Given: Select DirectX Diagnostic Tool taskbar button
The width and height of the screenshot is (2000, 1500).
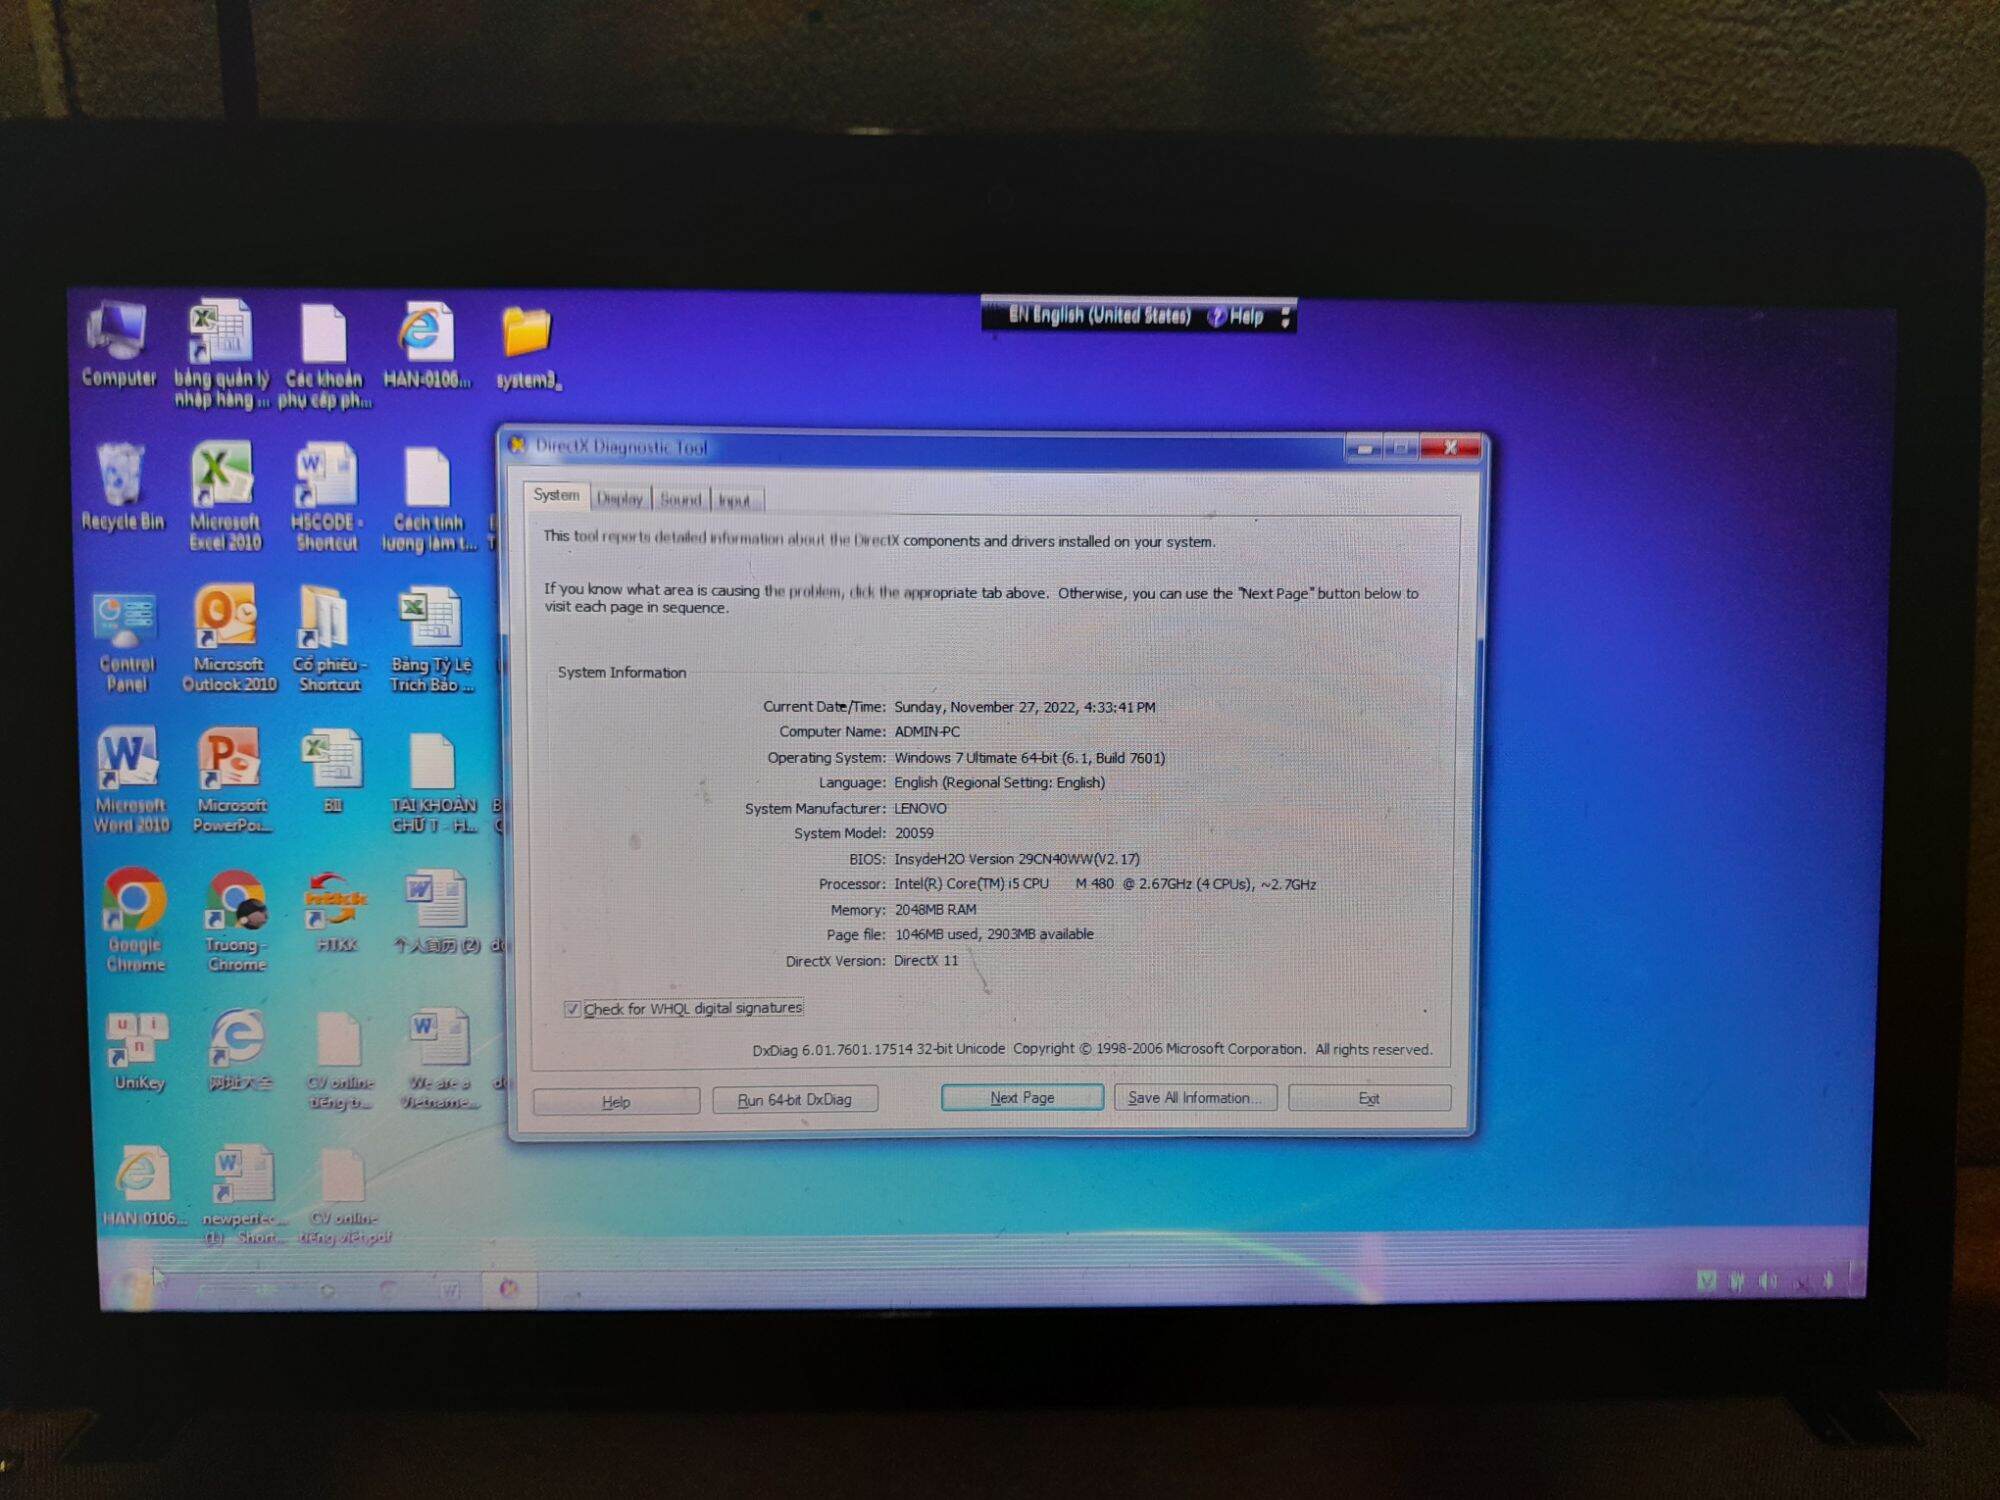Looking at the screenshot, I should (x=509, y=1289).
